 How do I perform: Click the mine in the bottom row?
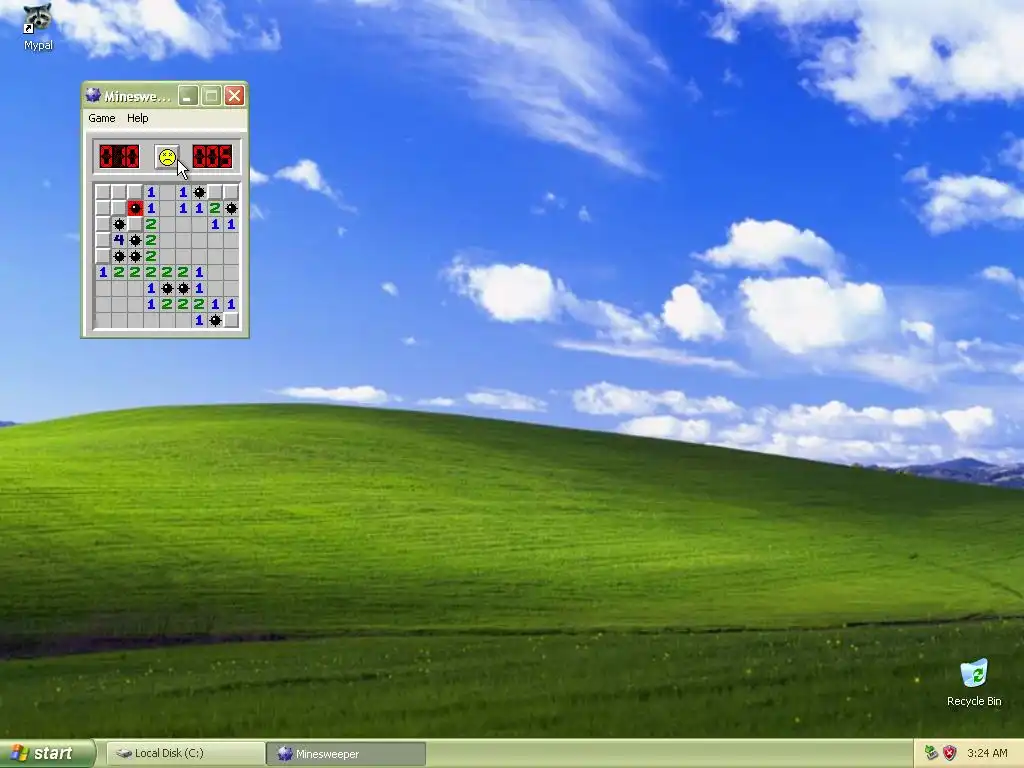216,320
